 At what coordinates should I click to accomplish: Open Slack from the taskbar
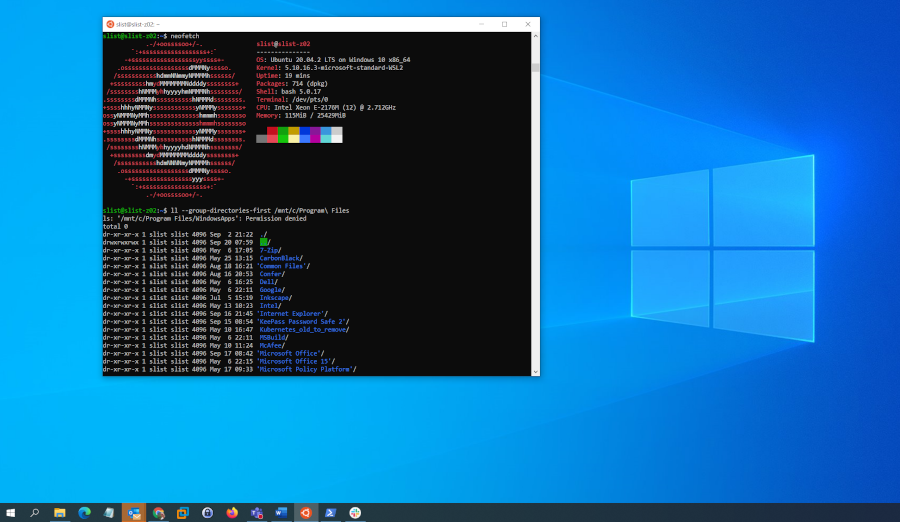pyautogui.click(x=355, y=512)
